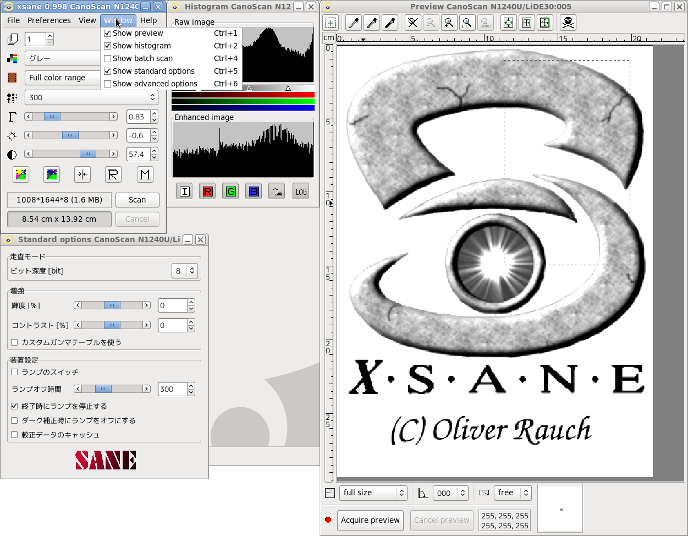Click the XSANE logo preview image
The image size is (688, 536).
pyautogui.click(x=494, y=261)
